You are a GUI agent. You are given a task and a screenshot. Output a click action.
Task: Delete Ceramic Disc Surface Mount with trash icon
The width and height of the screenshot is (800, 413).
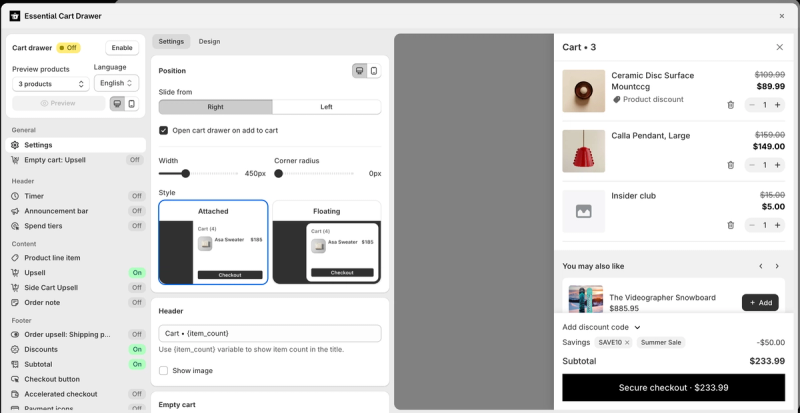[x=731, y=105]
